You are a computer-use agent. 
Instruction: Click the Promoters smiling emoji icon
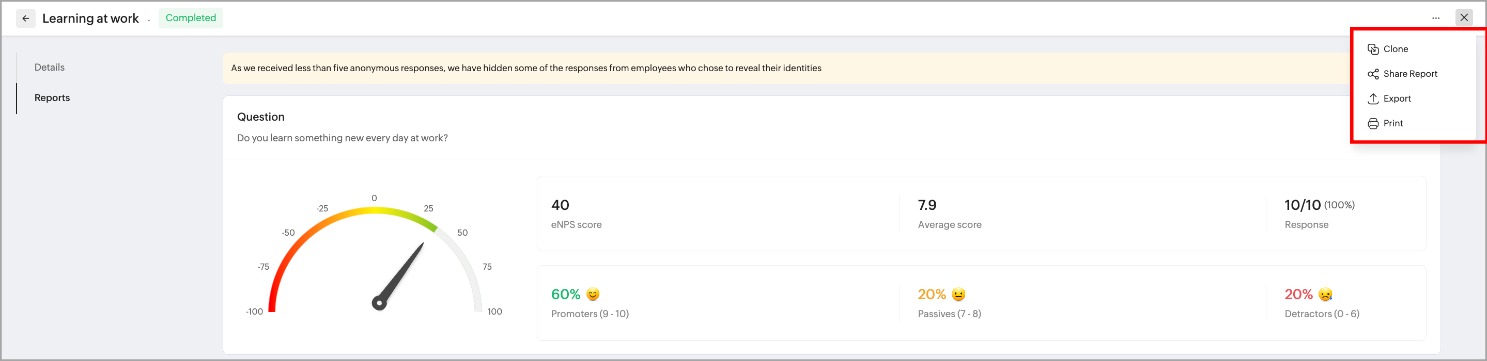593,295
